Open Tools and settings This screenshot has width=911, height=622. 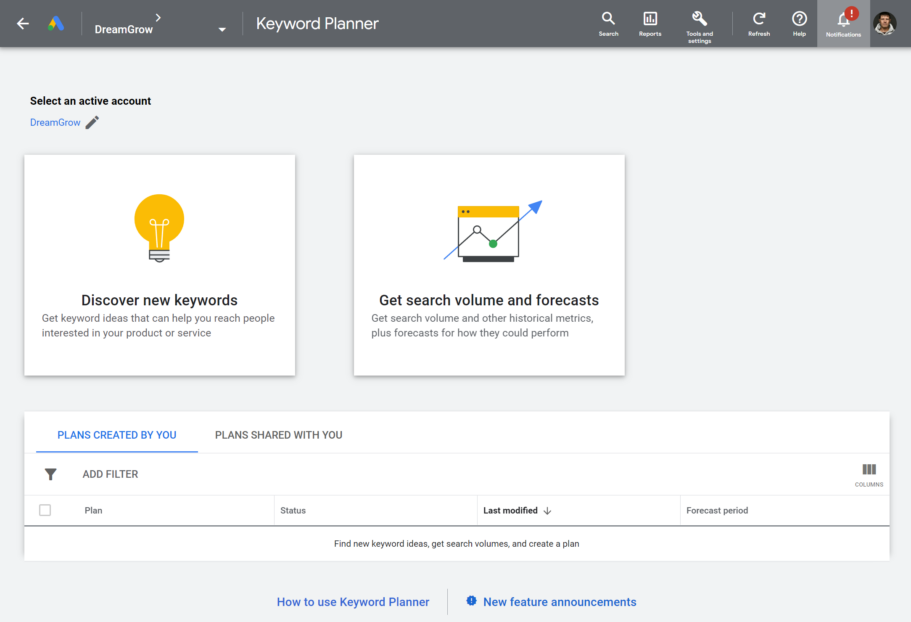click(x=699, y=23)
